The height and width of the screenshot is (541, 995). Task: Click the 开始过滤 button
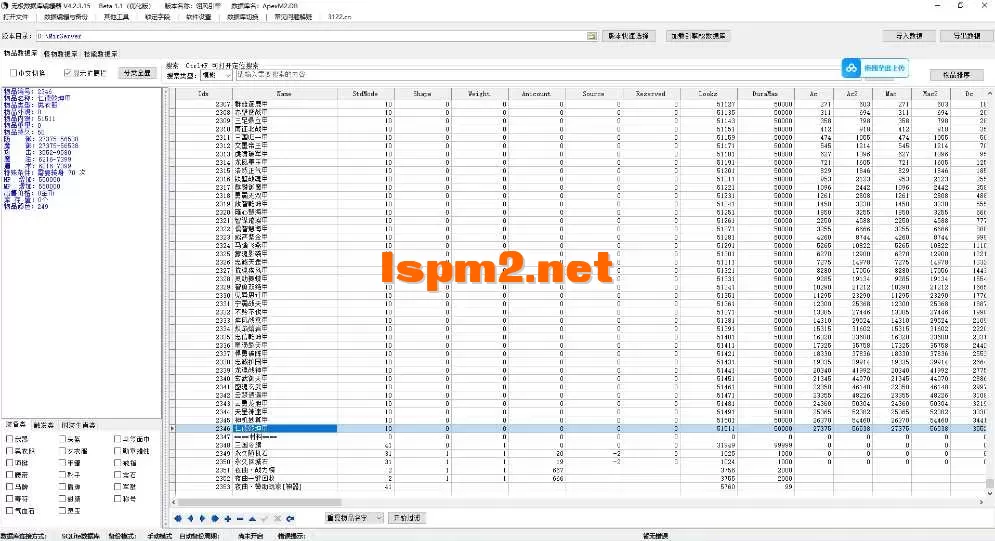[407, 518]
